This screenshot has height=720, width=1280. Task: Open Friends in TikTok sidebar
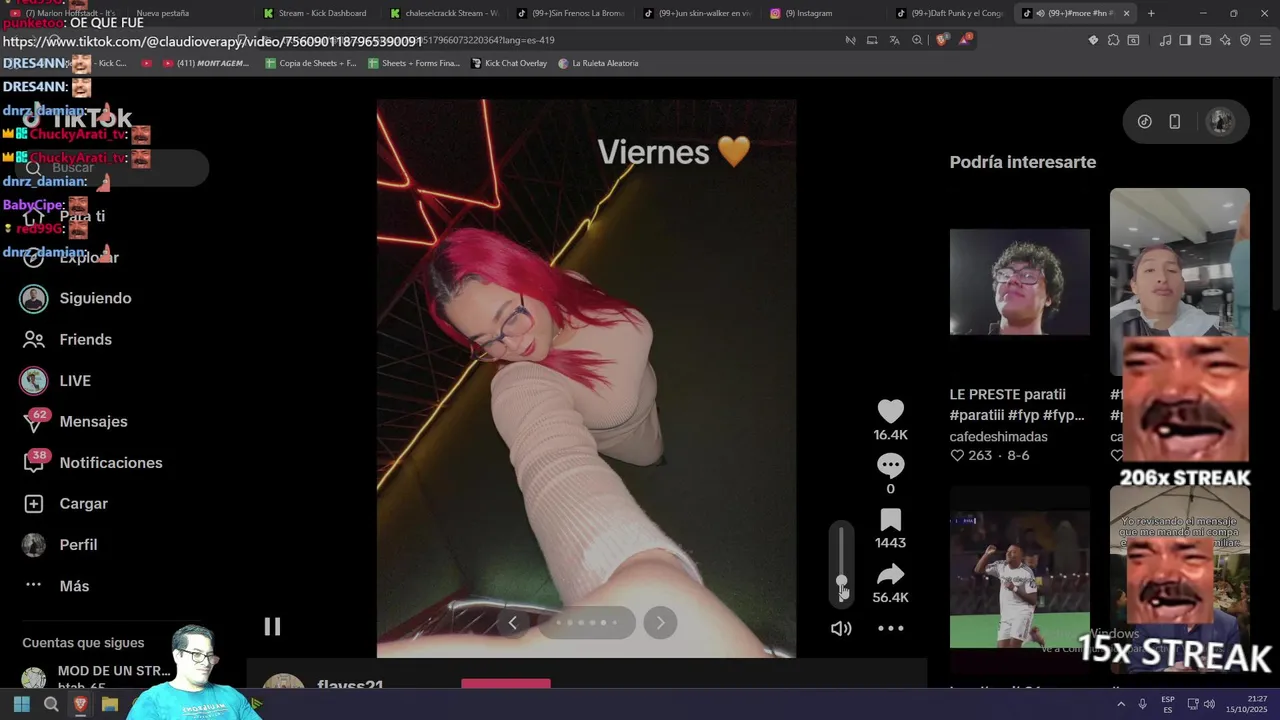pos(85,339)
